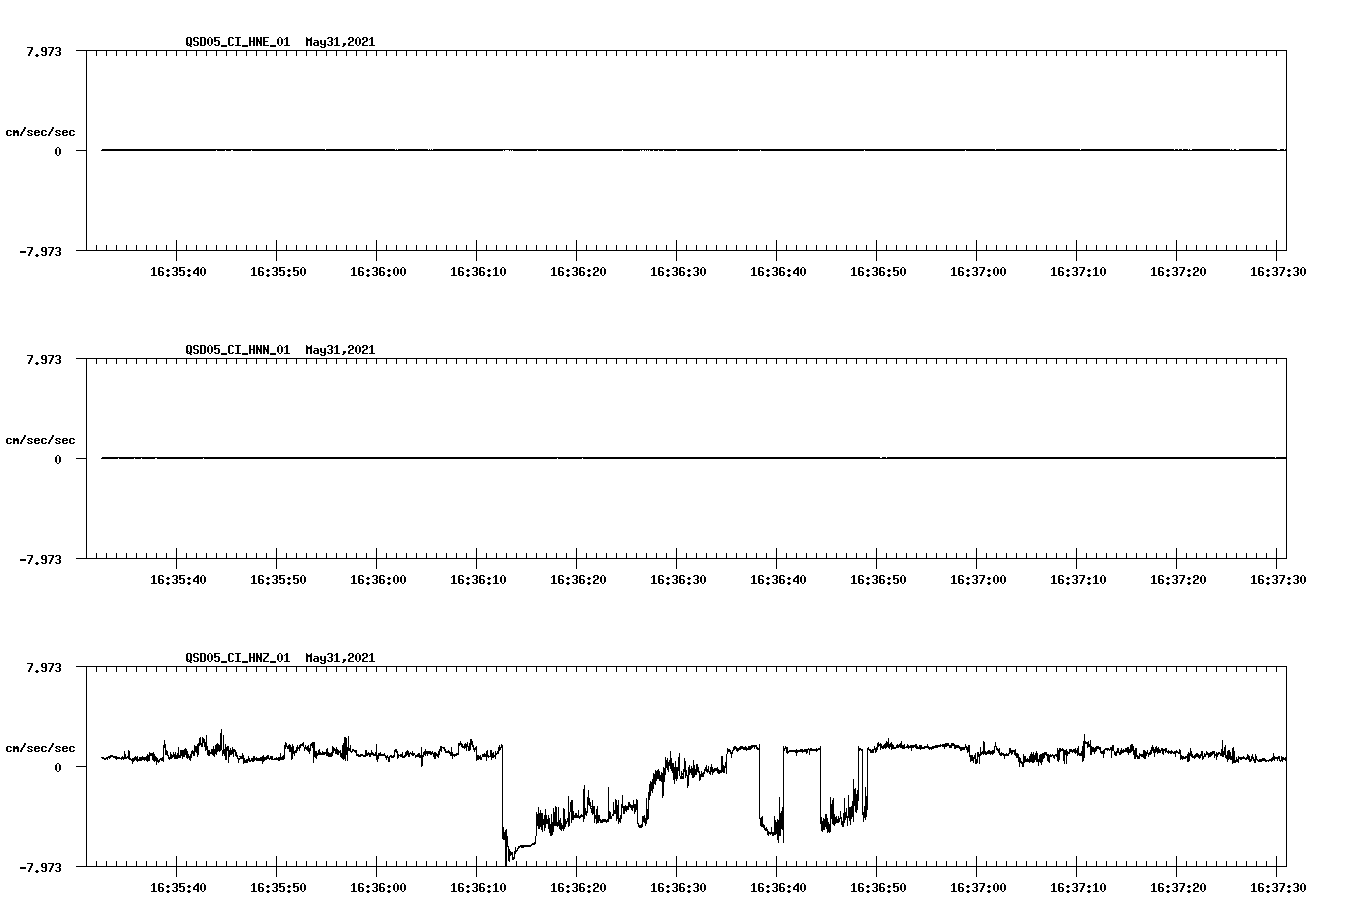Click the cm/sec/sec unit label on HNN plot

40,440
